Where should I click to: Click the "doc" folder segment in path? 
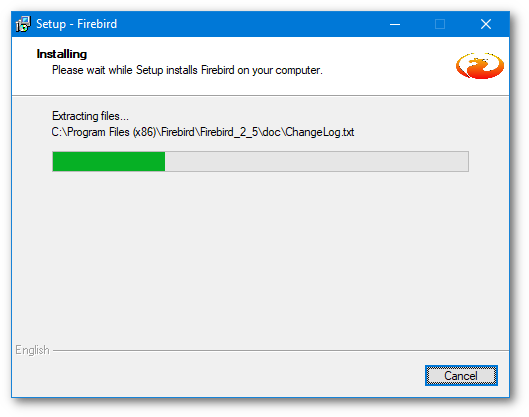pyautogui.click(x=271, y=132)
